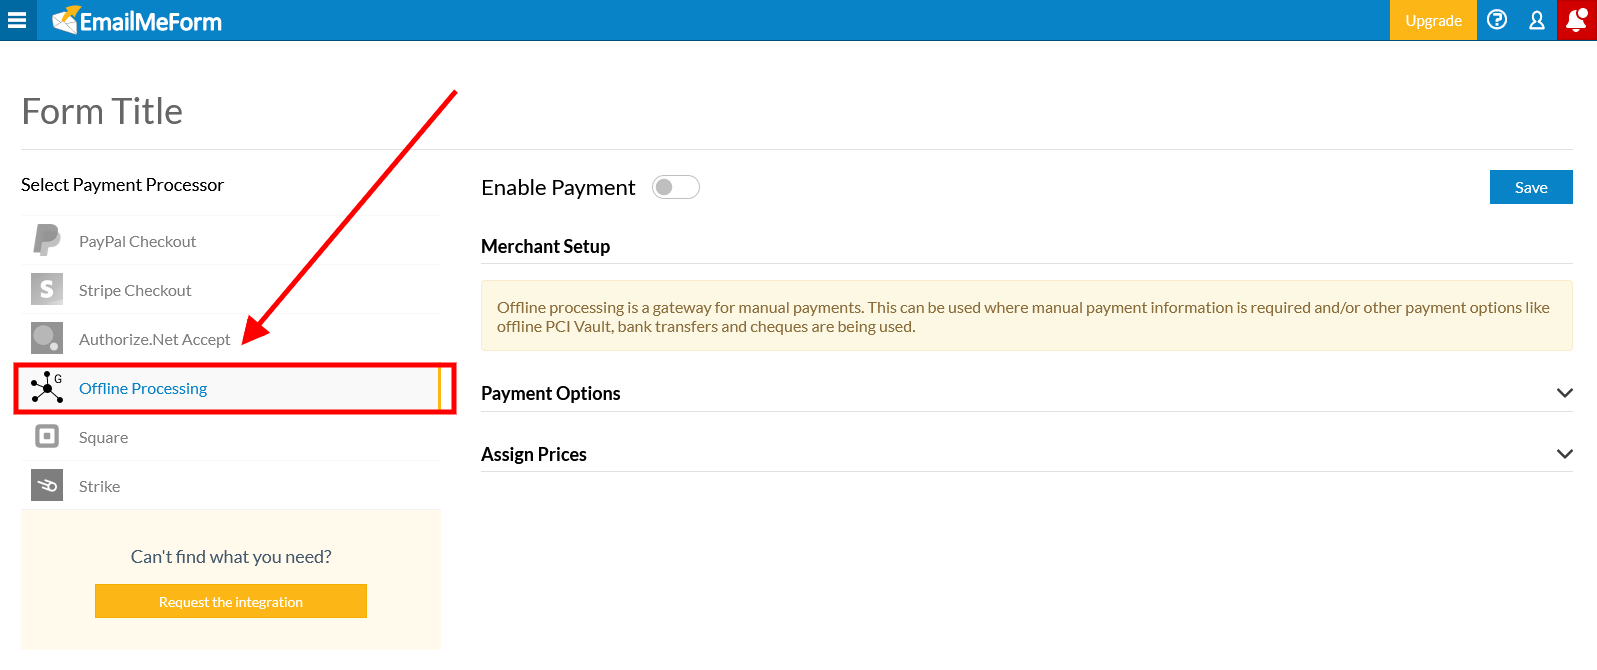1597x670 pixels.
Task: Expand the Assign Prices chevron
Action: tap(1565, 454)
